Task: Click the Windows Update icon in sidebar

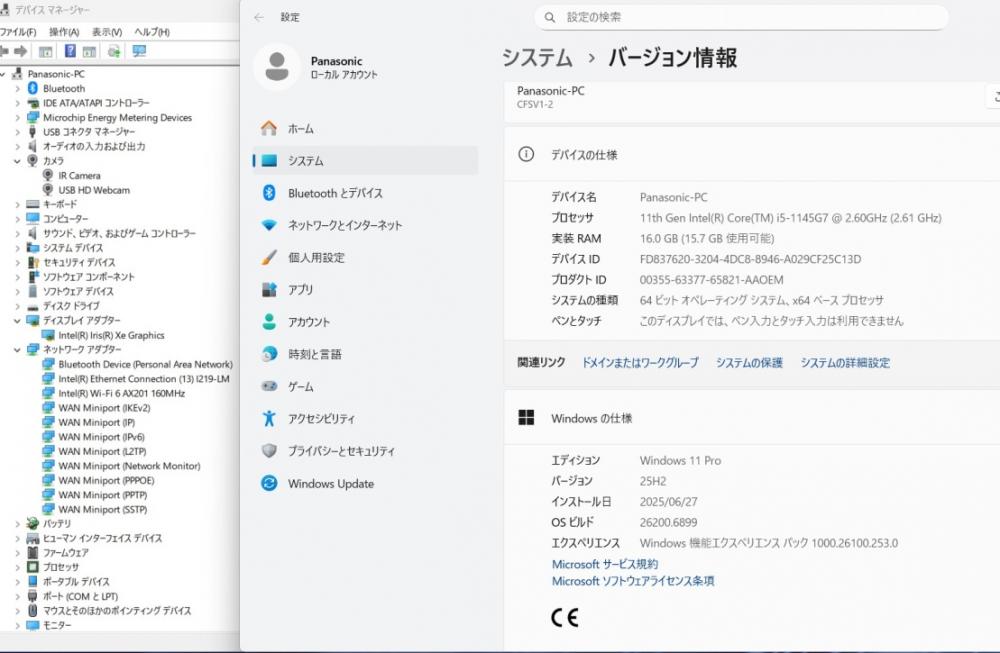Action: pyautogui.click(x=268, y=484)
